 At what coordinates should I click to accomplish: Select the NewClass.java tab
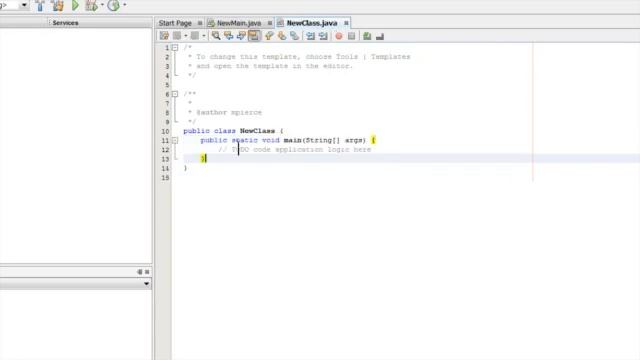click(x=312, y=23)
